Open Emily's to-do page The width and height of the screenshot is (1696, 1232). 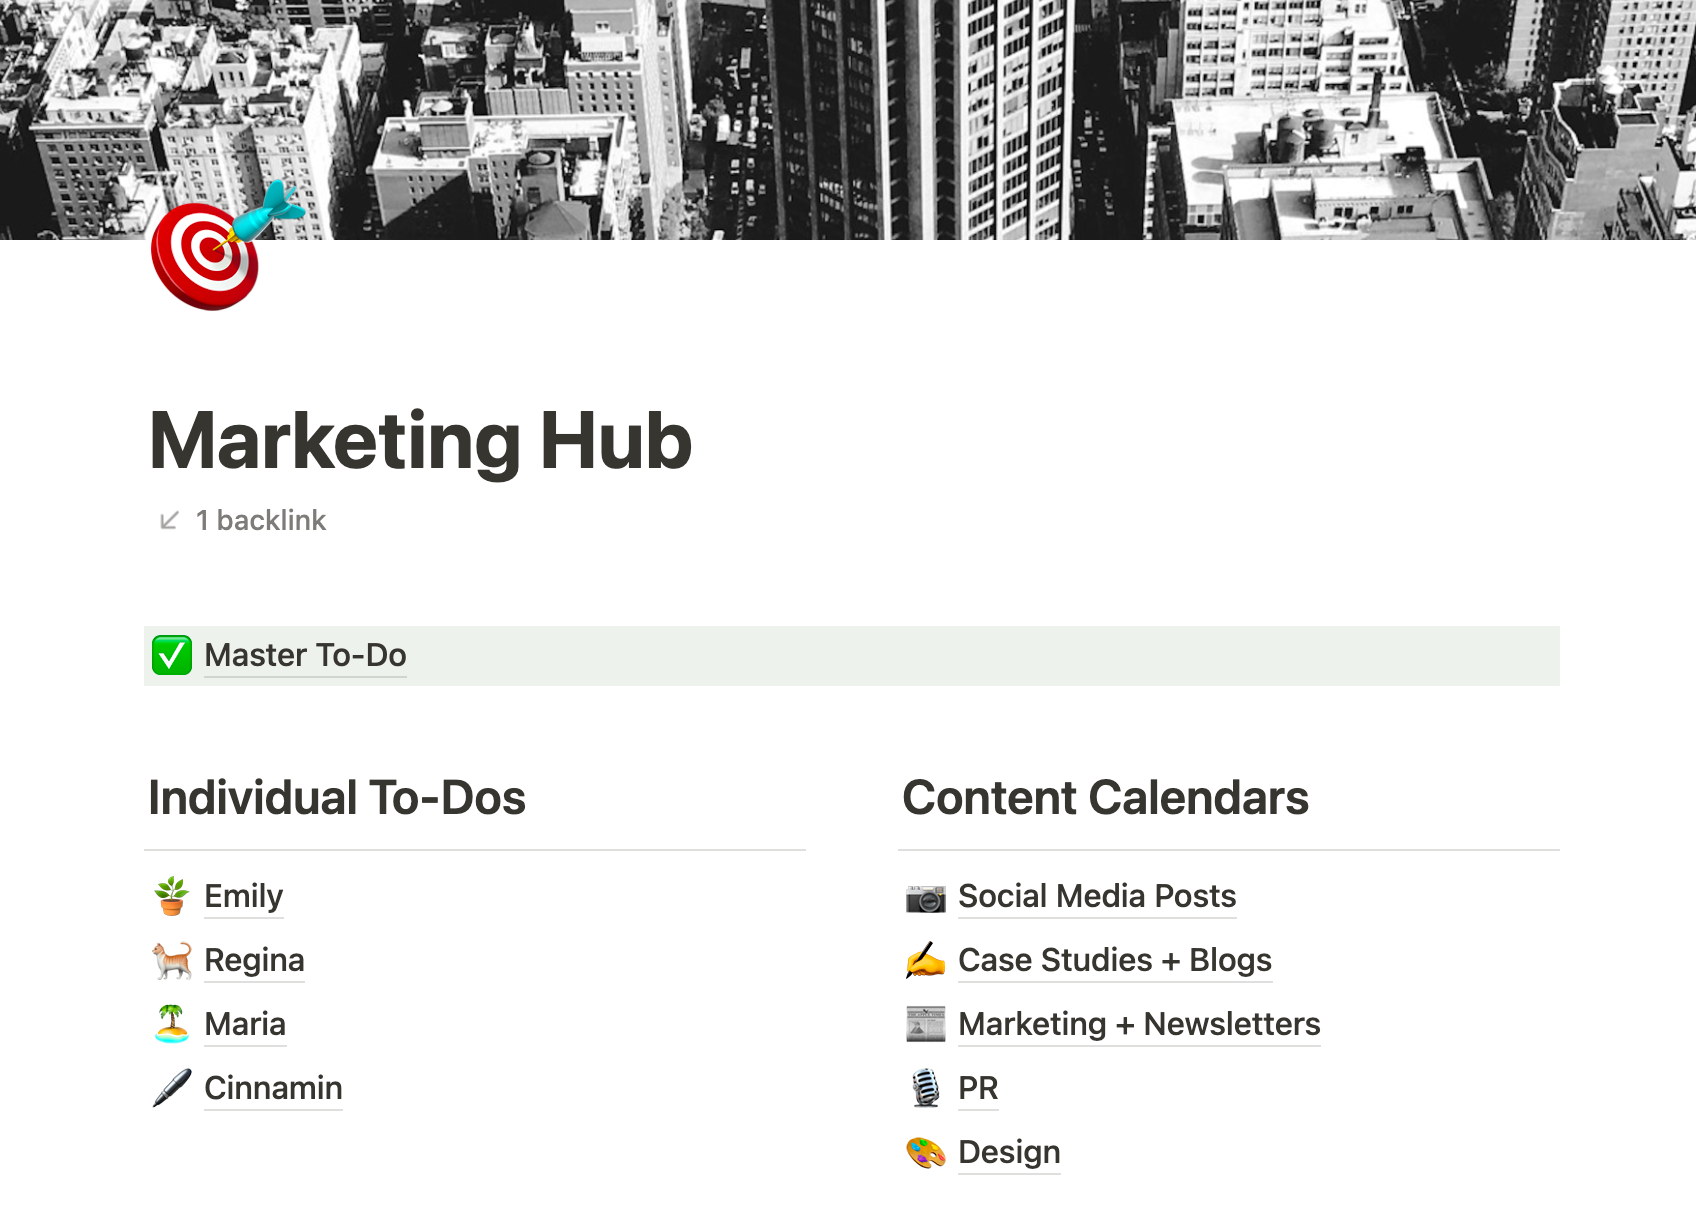(x=244, y=896)
